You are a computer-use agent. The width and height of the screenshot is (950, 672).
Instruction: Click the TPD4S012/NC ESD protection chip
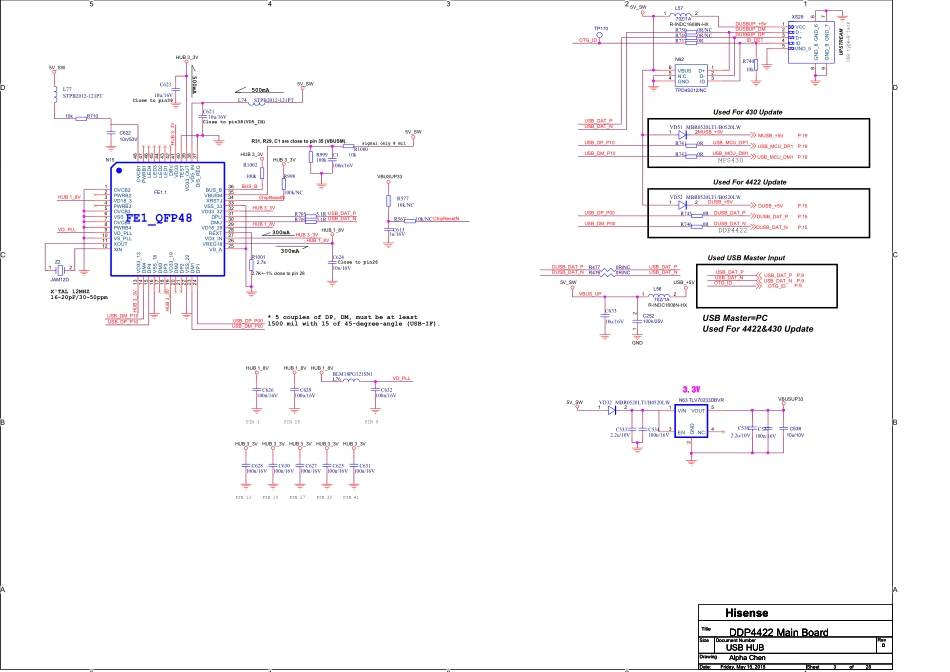692,76
